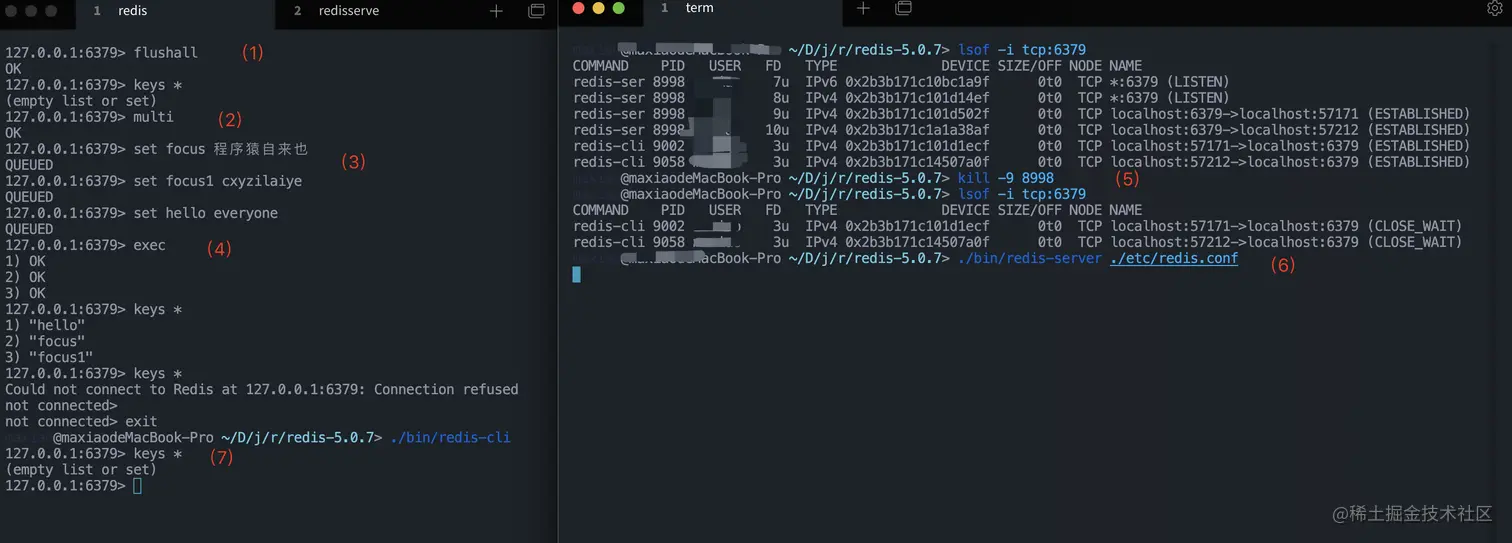The height and width of the screenshot is (543, 1512).
Task: Click the 1) "hello" key result
Action: click(x=45, y=325)
